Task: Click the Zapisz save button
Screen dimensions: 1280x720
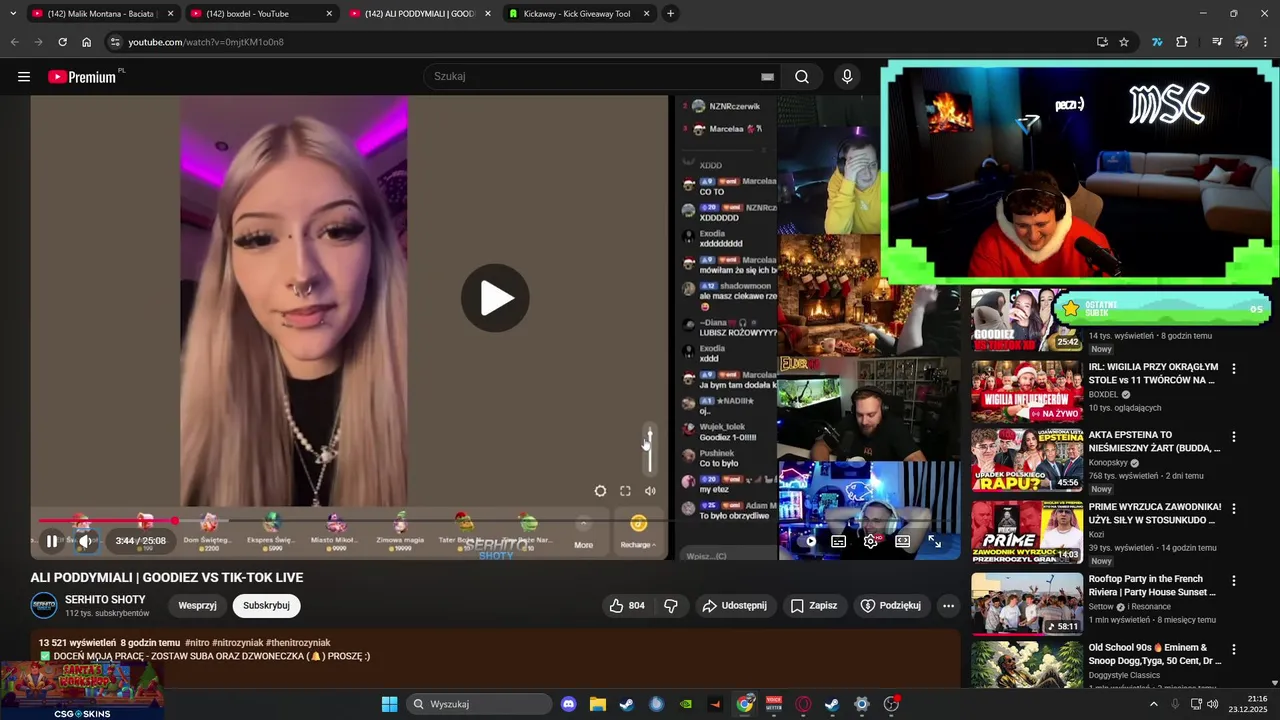Action: pyautogui.click(x=813, y=606)
